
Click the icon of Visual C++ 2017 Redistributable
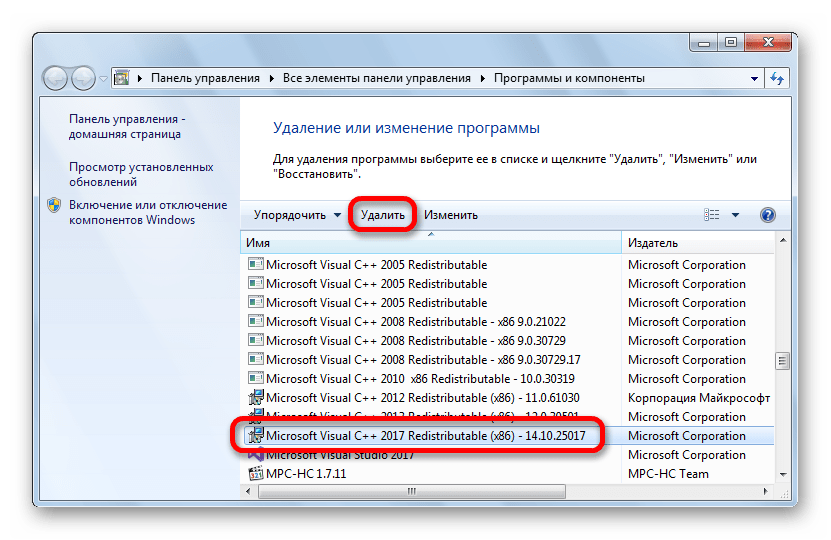tap(256, 435)
